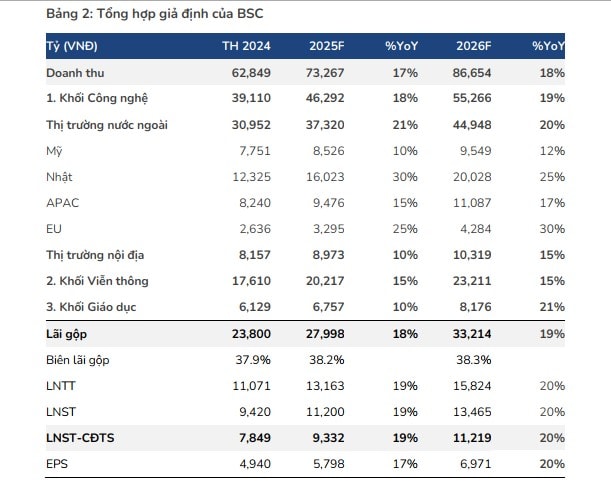The height and width of the screenshot is (497, 611).
Task: Select the Nhật 2025F value 16,023
Action: click(x=325, y=177)
